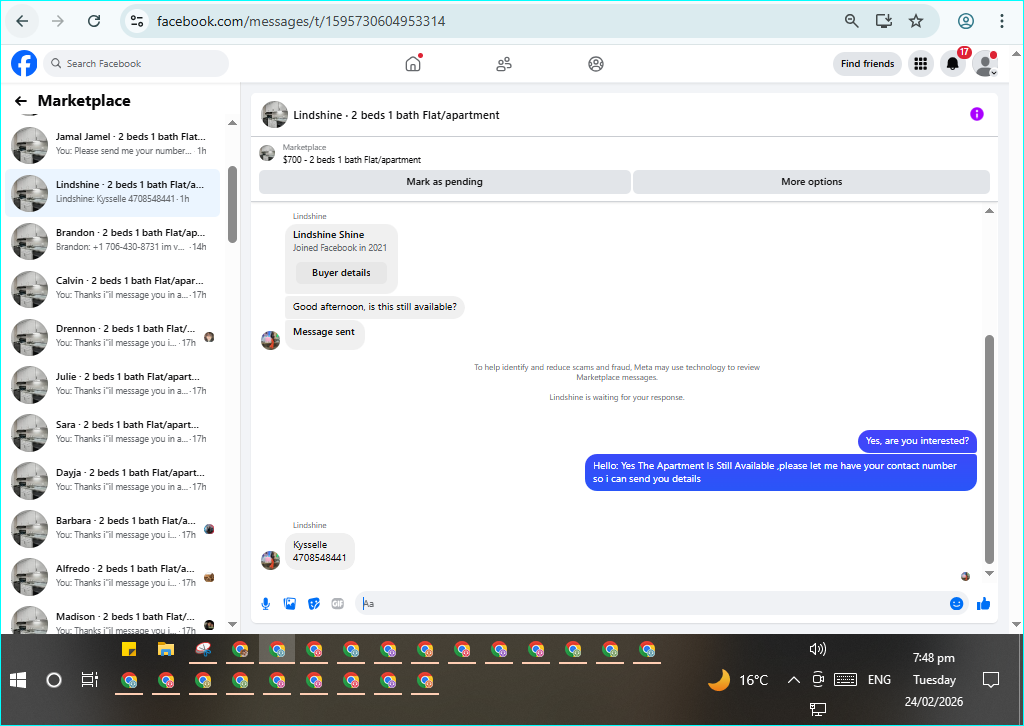
Task: Bookmark this page with star icon
Action: click(916, 21)
